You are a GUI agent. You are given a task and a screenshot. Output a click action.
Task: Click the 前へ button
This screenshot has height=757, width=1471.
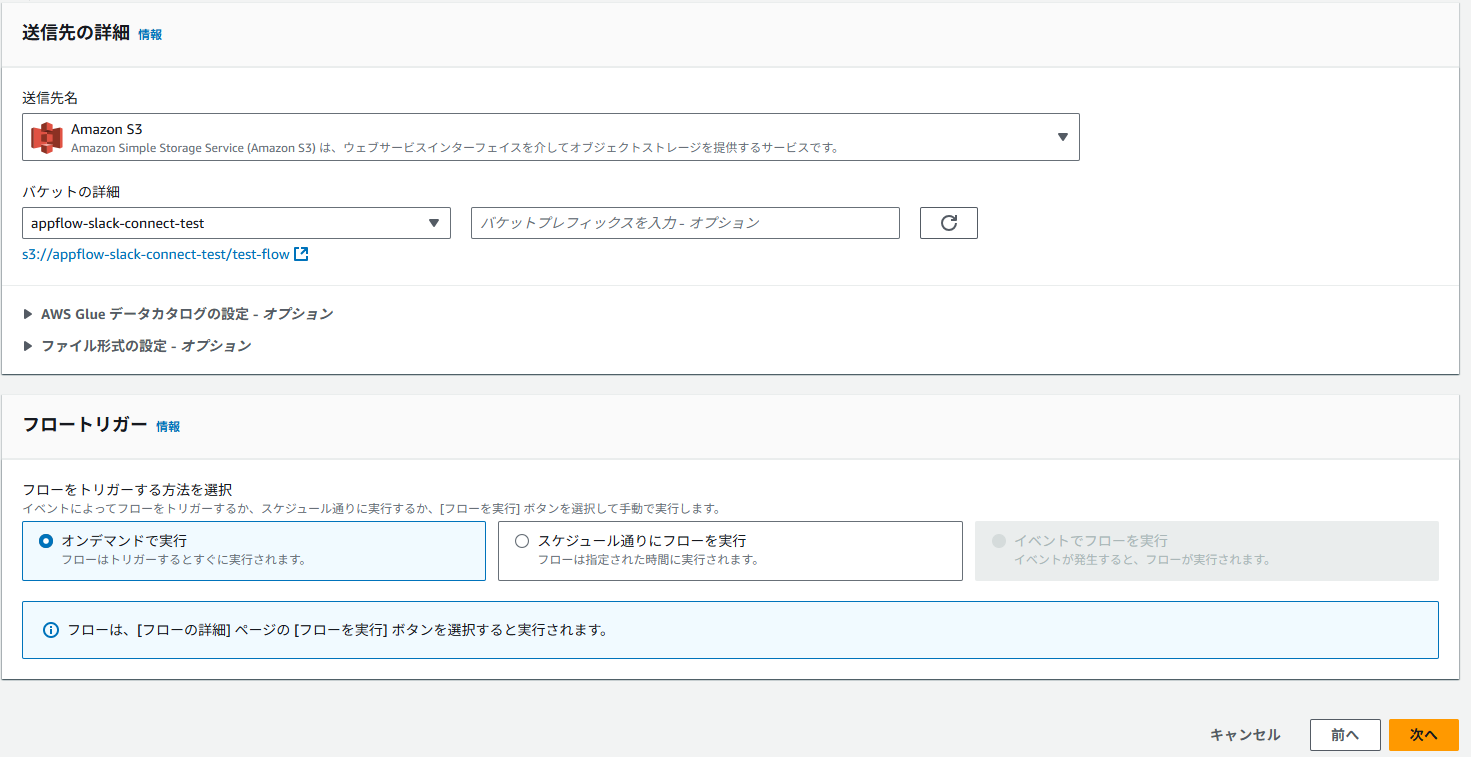click(1345, 735)
